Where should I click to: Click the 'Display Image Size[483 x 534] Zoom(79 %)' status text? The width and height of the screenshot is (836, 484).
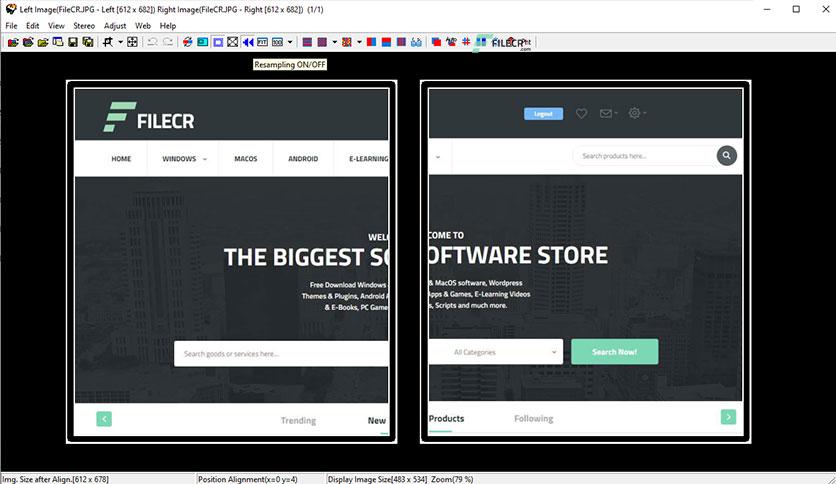[x=400, y=479]
